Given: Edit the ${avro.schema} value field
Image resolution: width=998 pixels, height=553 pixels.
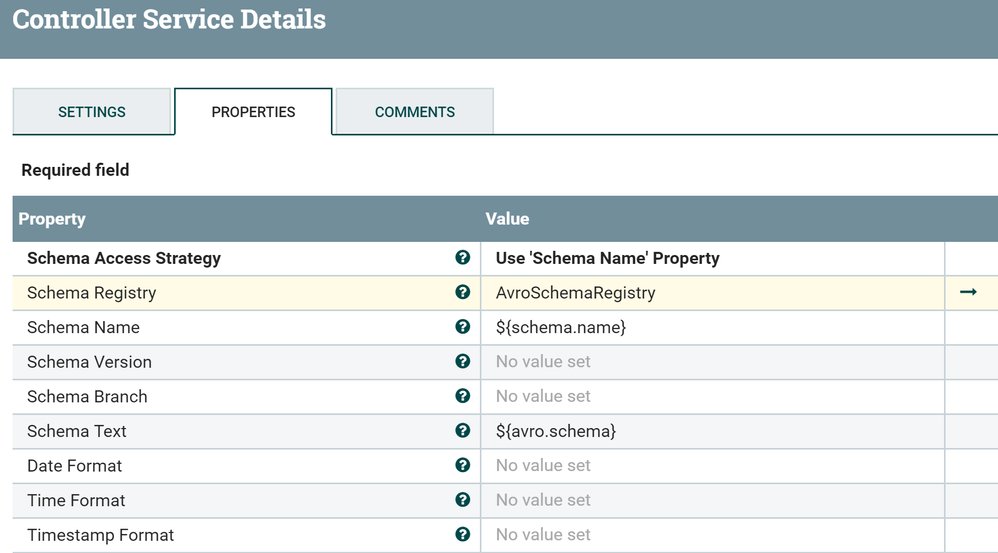Looking at the screenshot, I should [710, 431].
